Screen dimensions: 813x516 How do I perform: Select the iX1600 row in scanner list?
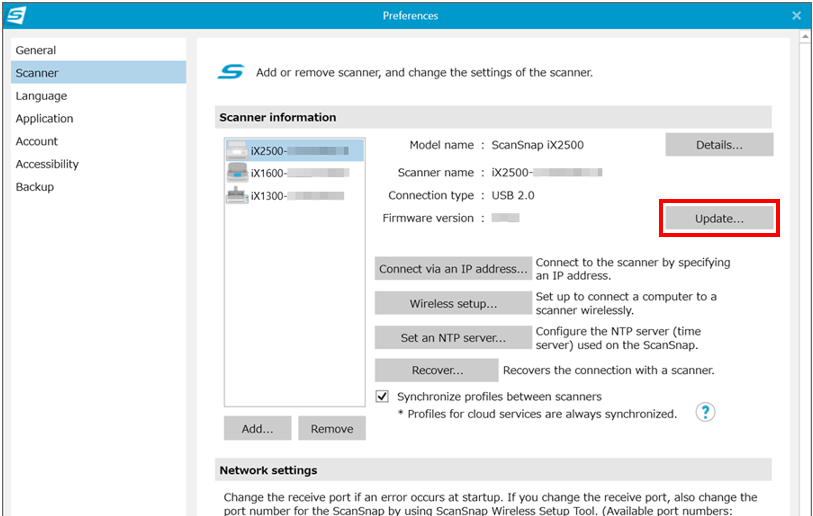coord(295,173)
